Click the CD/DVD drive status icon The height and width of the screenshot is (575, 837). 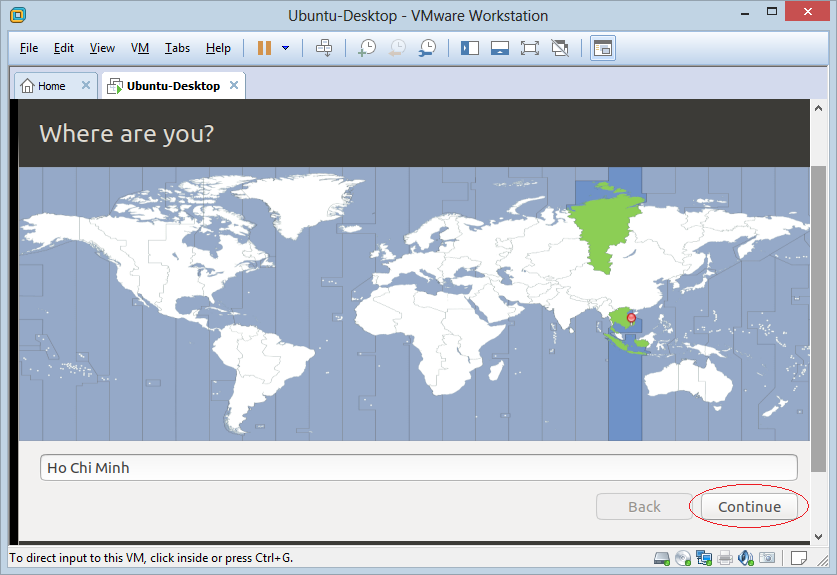click(683, 558)
